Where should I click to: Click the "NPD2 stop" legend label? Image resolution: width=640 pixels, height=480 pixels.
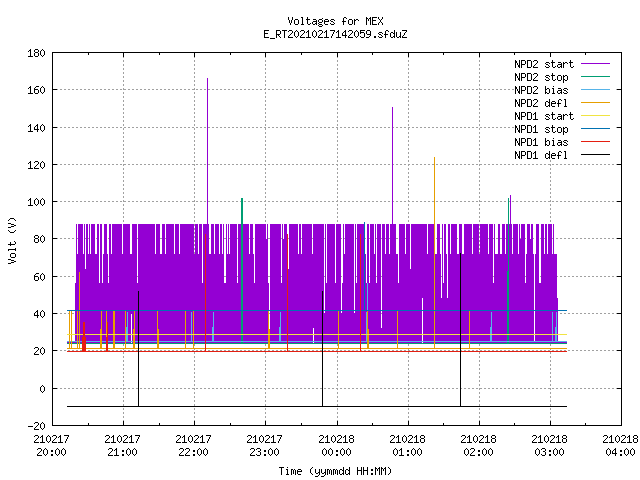click(x=541, y=77)
